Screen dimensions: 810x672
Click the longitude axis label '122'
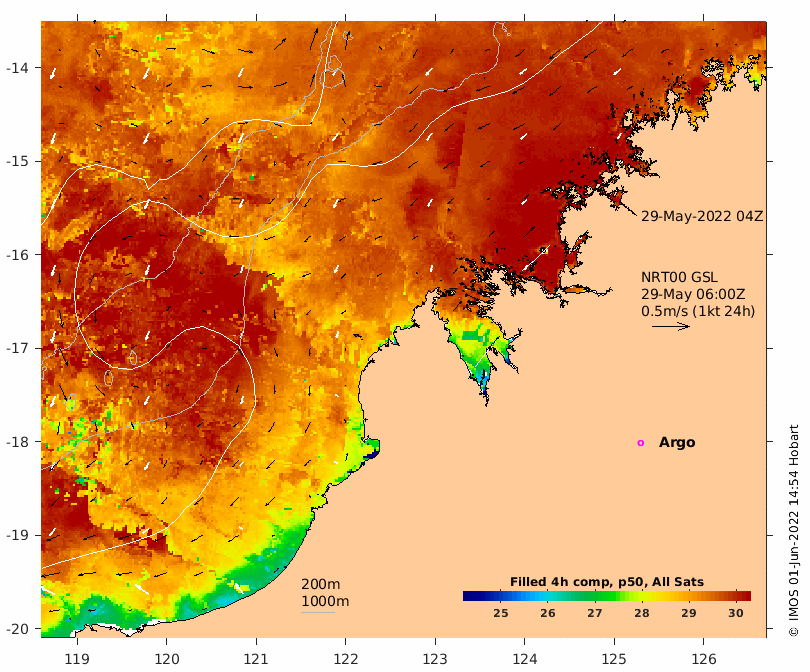click(346, 659)
